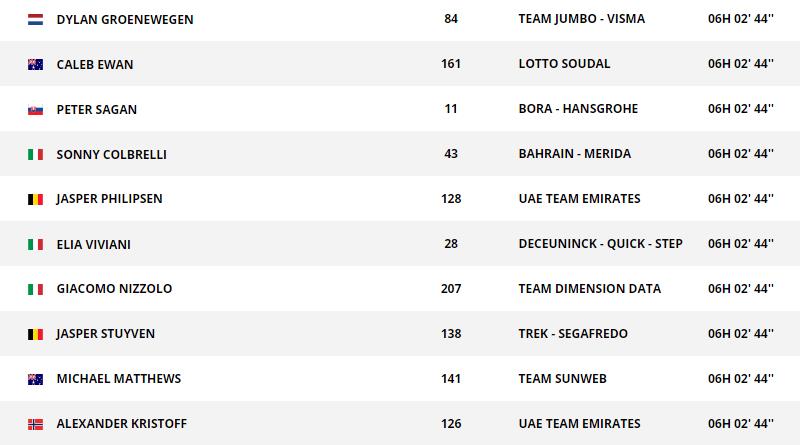Click the Norwegian flag beside Alexander Kristoff
The image size is (800, 445).
(x=35, y=424)
